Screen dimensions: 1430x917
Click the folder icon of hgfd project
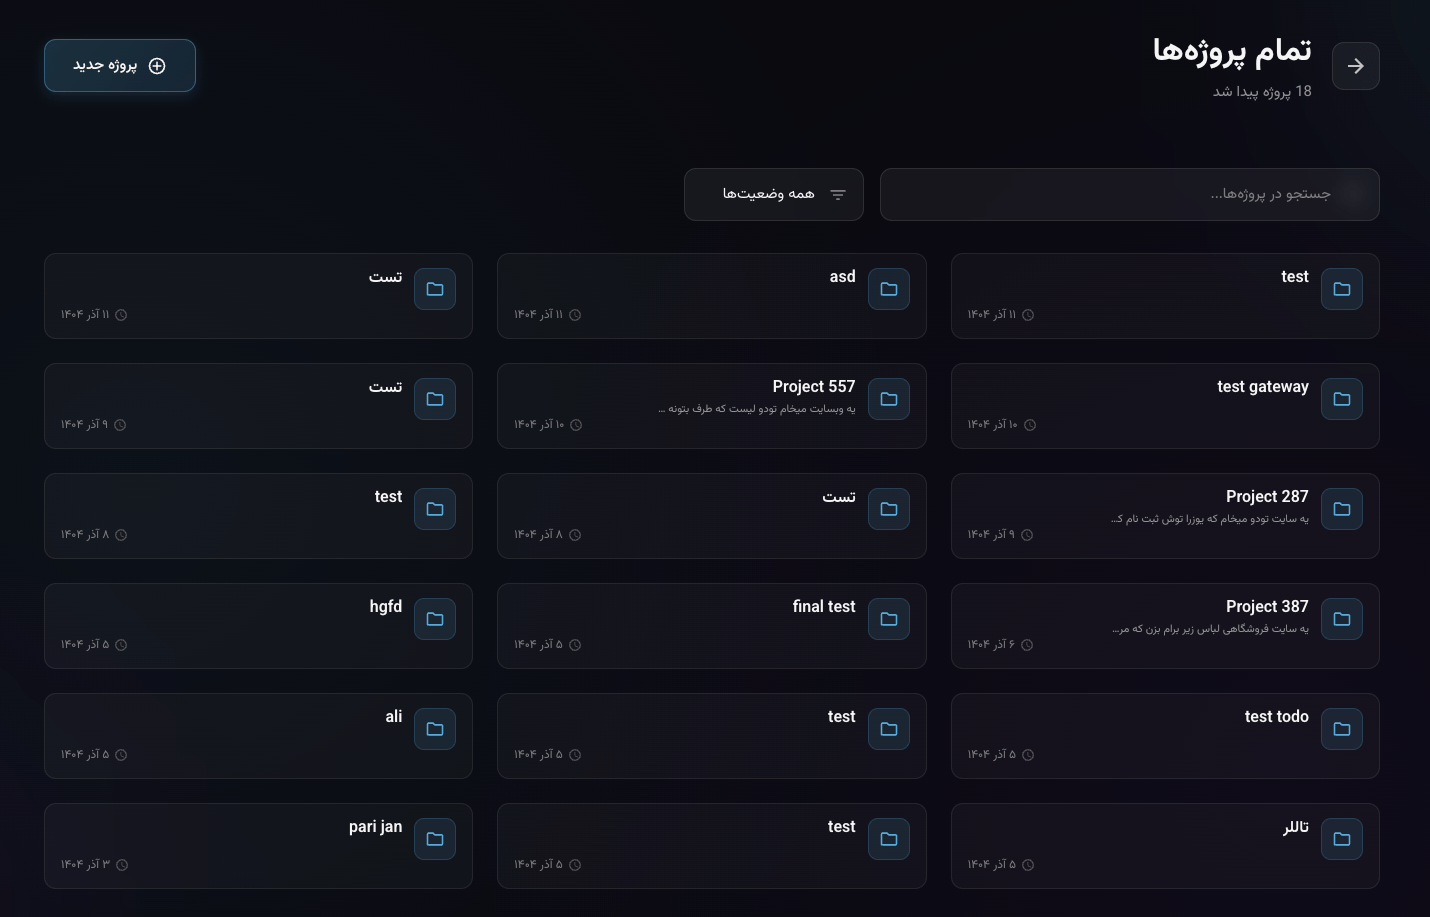(x=435, y=619)
